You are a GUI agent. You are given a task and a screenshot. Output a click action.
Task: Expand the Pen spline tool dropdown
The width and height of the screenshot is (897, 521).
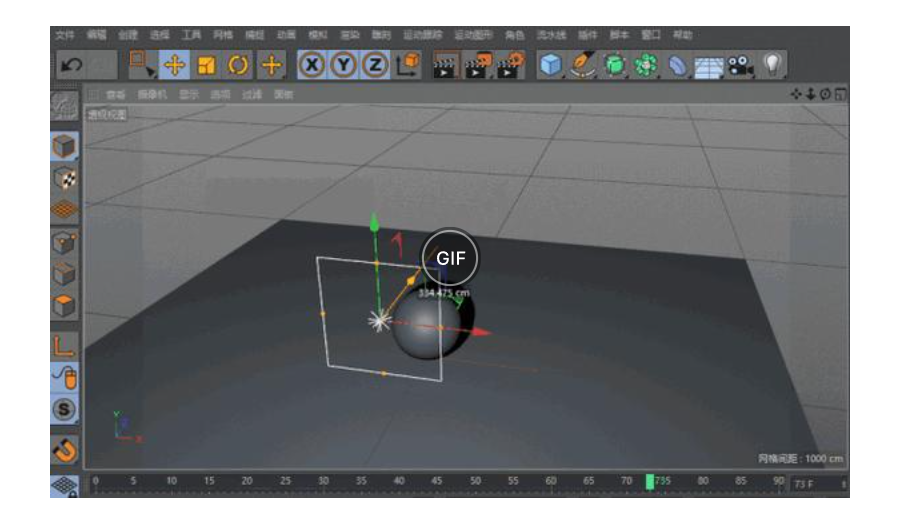(583, 66)
